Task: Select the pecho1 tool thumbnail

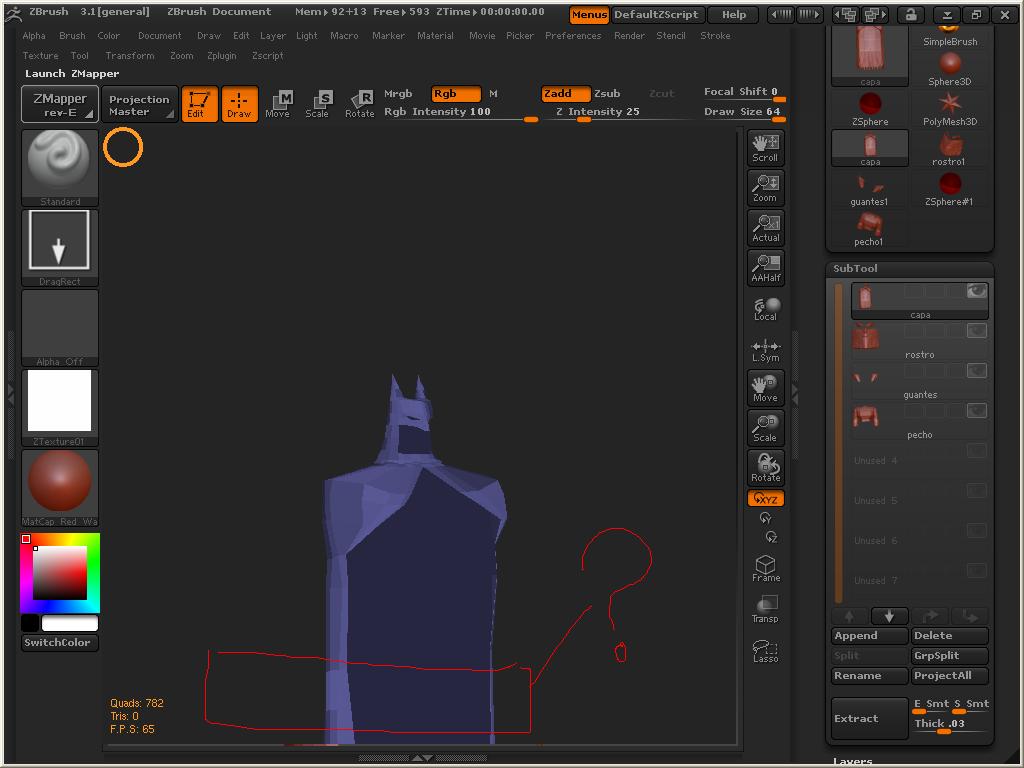Action: [x=870, y=229]
